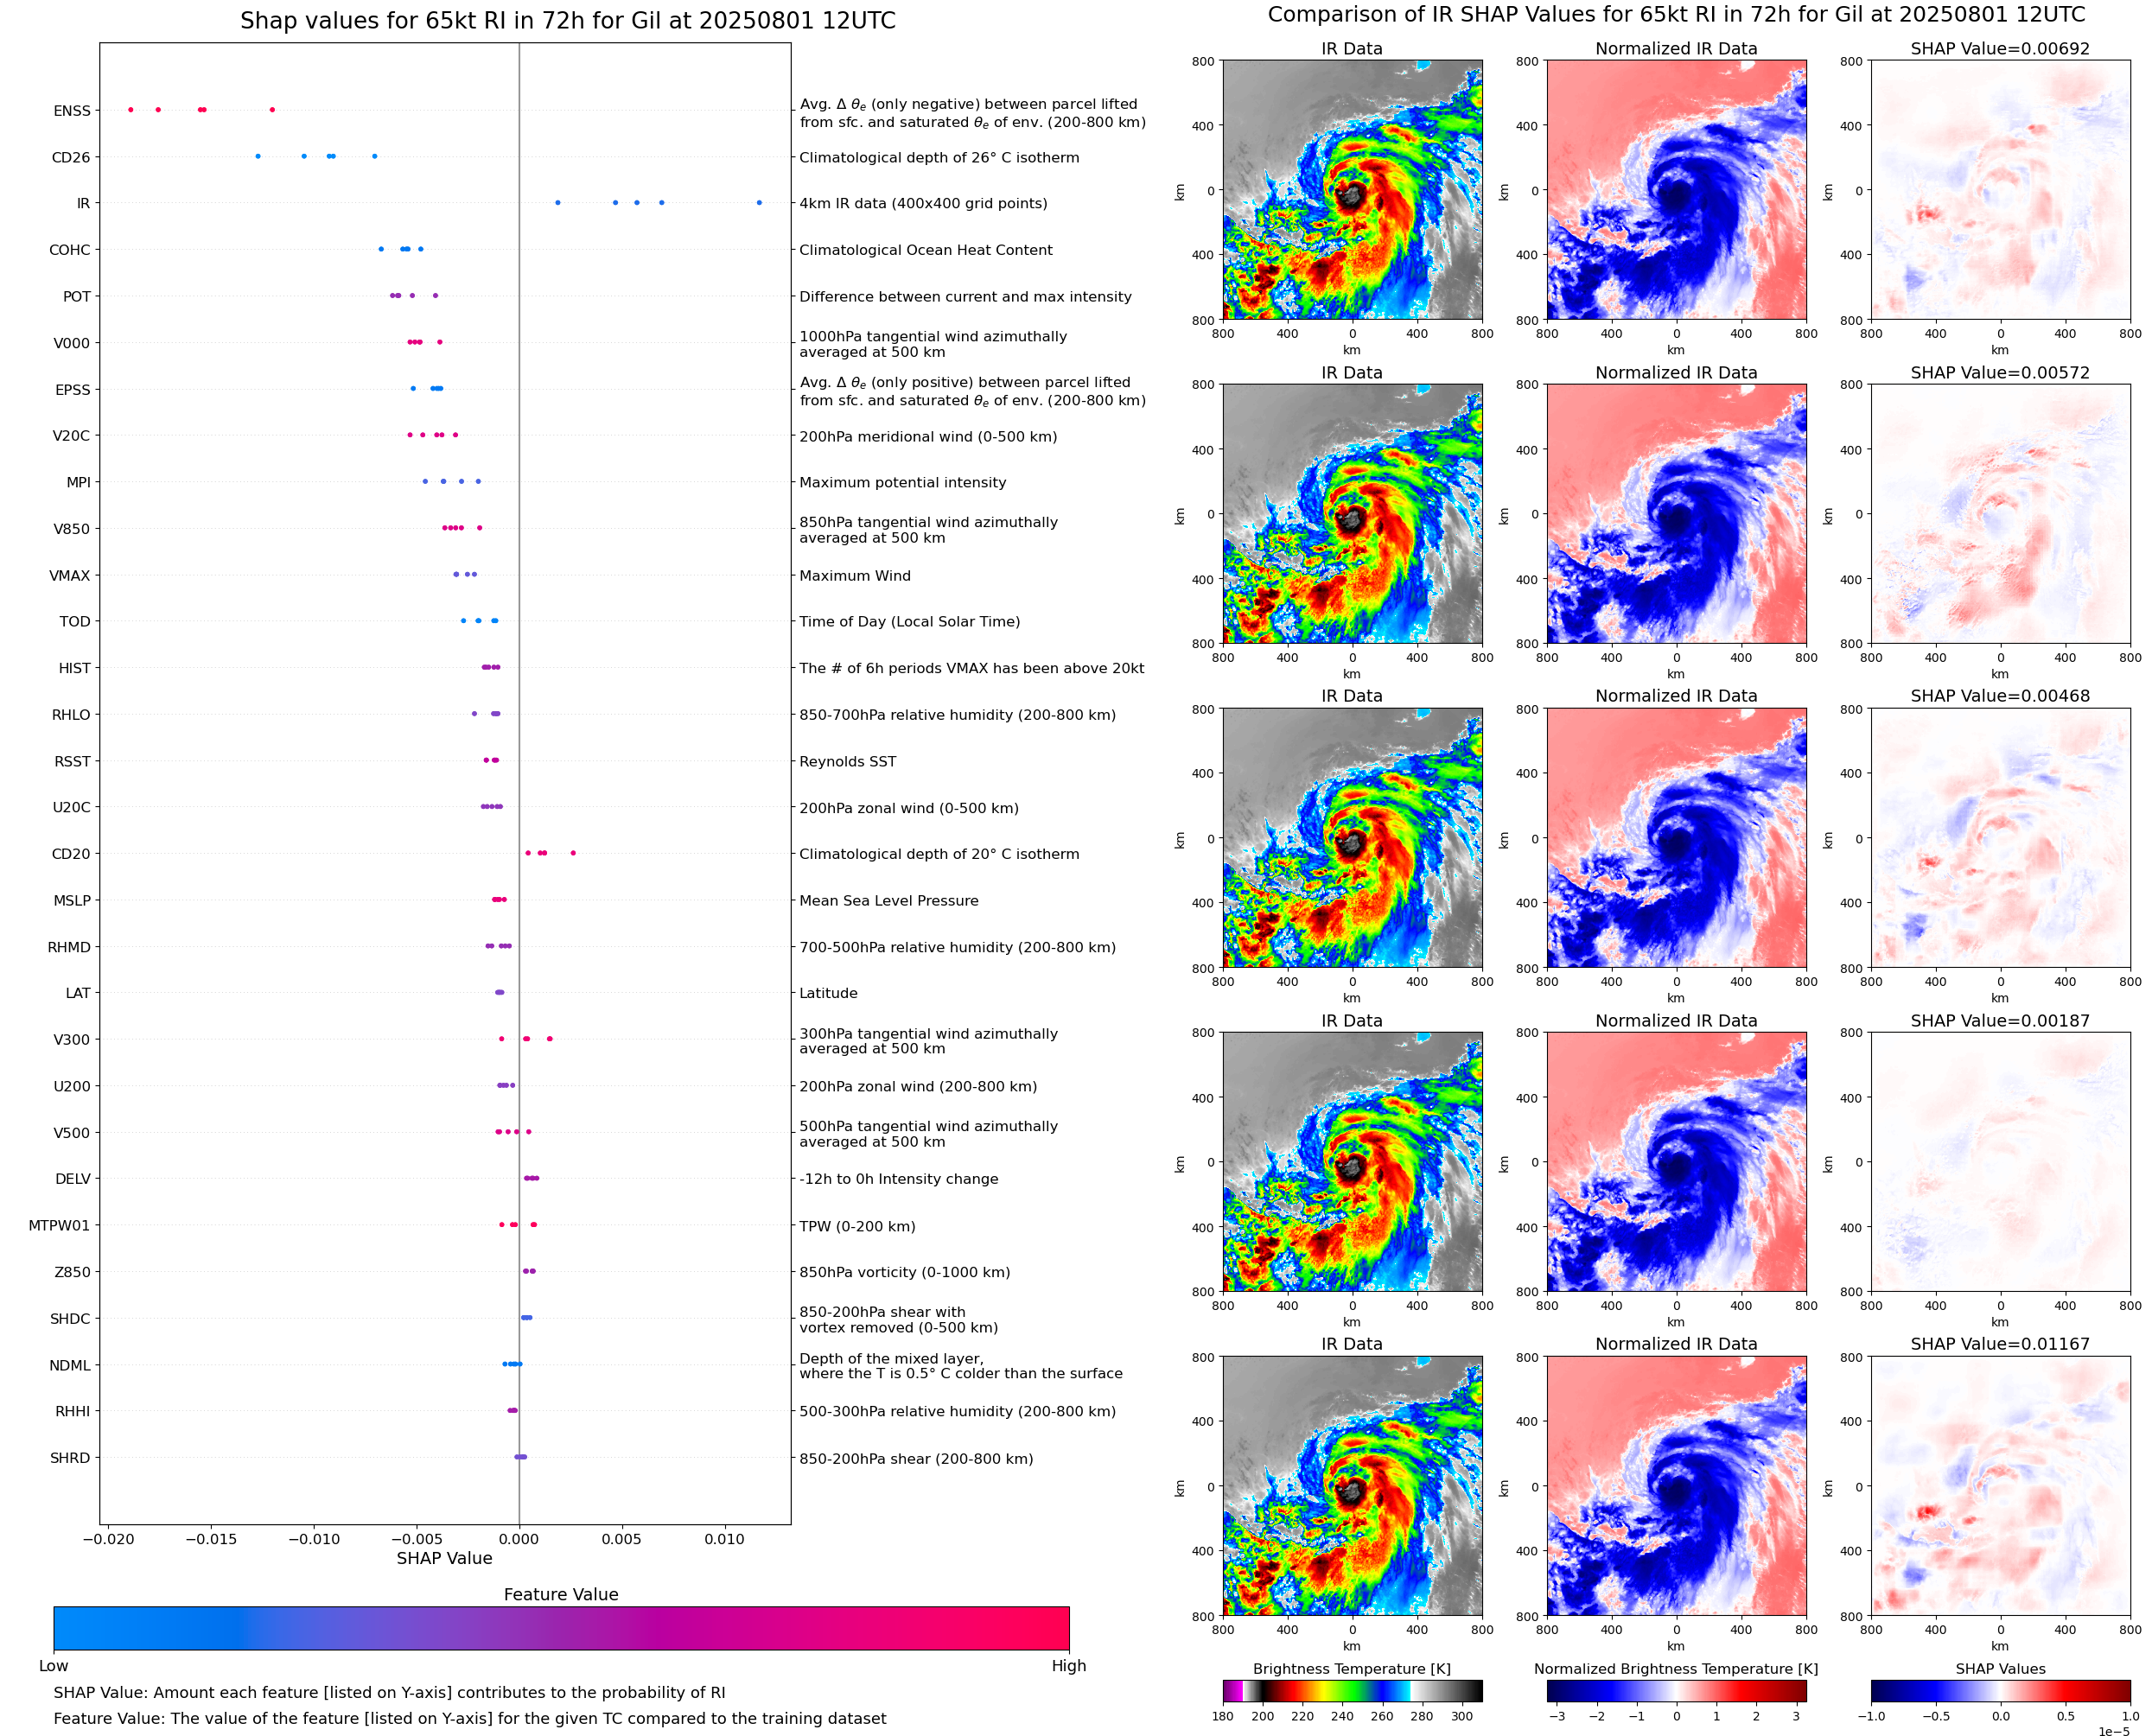This screenshot has width=2152, height=1736.
Task: Click the rightmost IR SHAP value dot
Action: (x=759, y=203)
